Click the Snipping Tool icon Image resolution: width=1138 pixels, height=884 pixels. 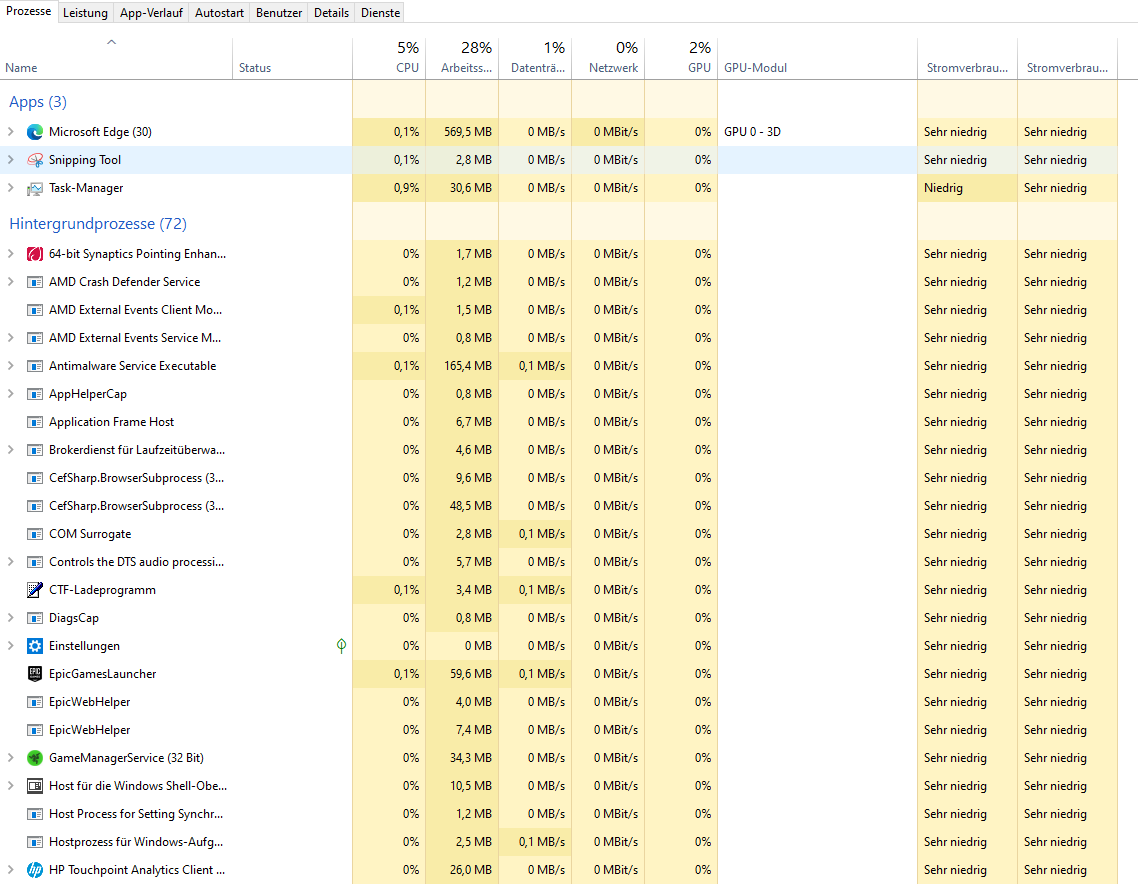coord(35,160)
